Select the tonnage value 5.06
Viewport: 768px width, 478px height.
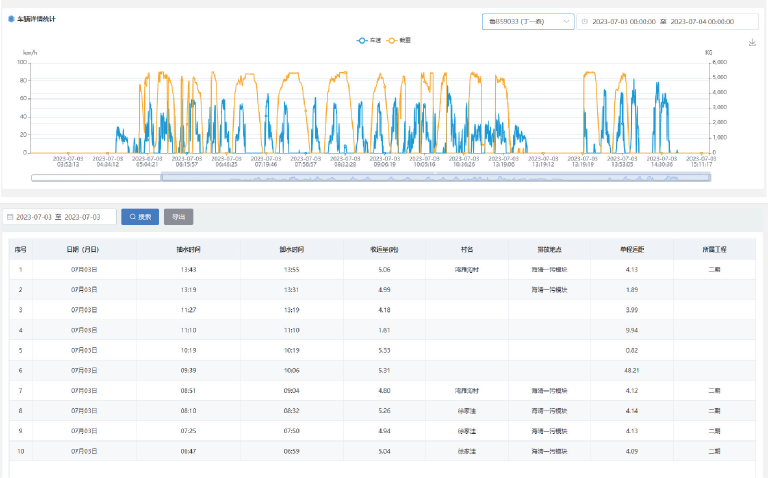click(x=384, y=269)
